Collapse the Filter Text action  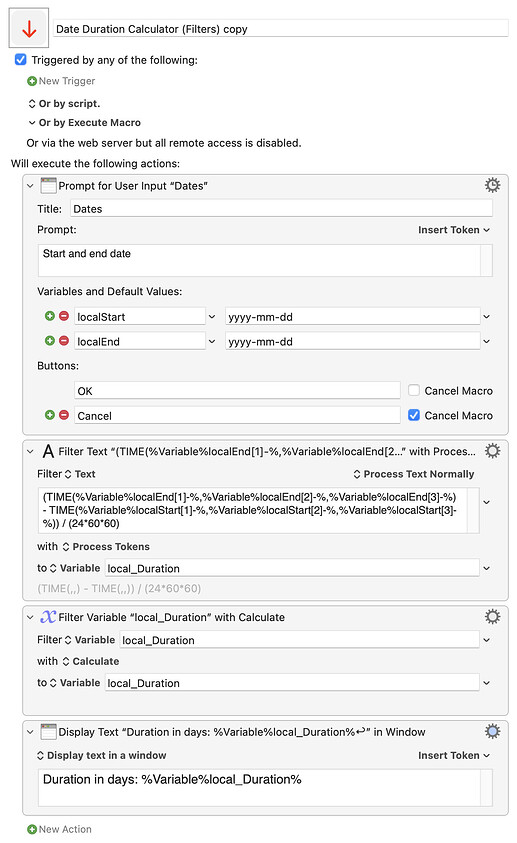coord(30,452)
